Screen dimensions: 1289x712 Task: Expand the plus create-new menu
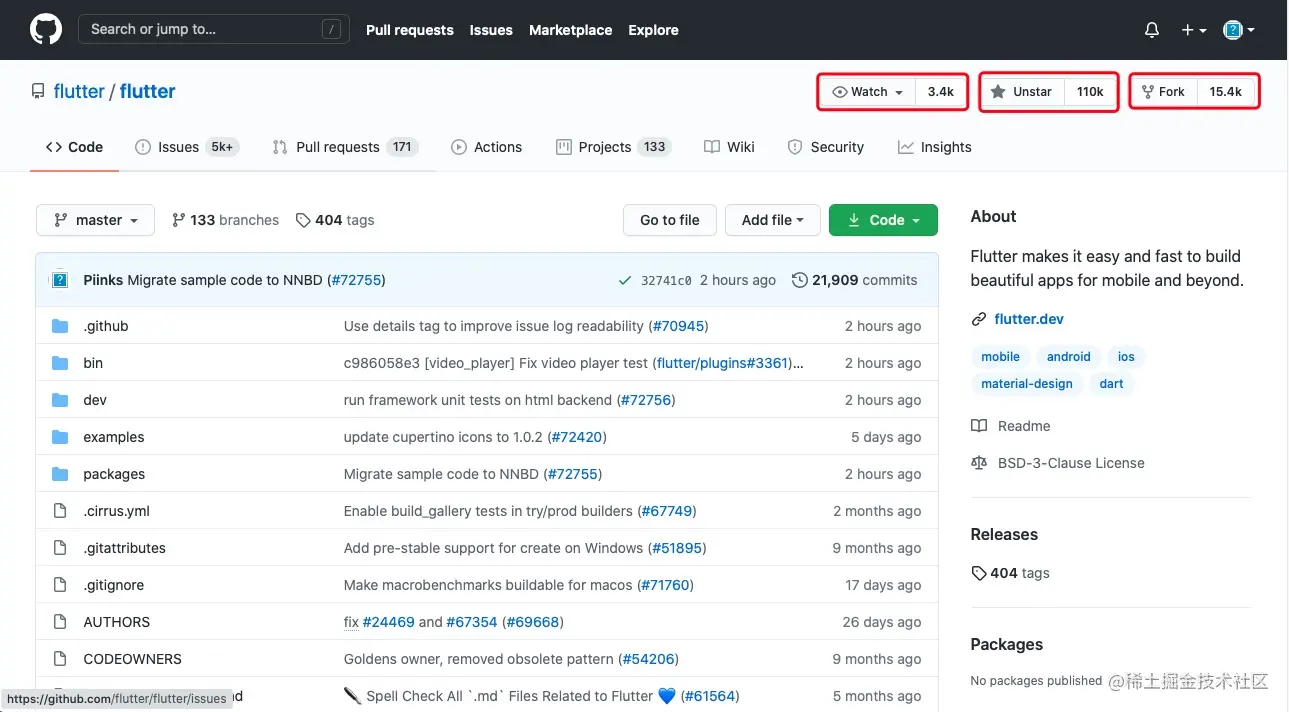click(x=1193, y=30)
